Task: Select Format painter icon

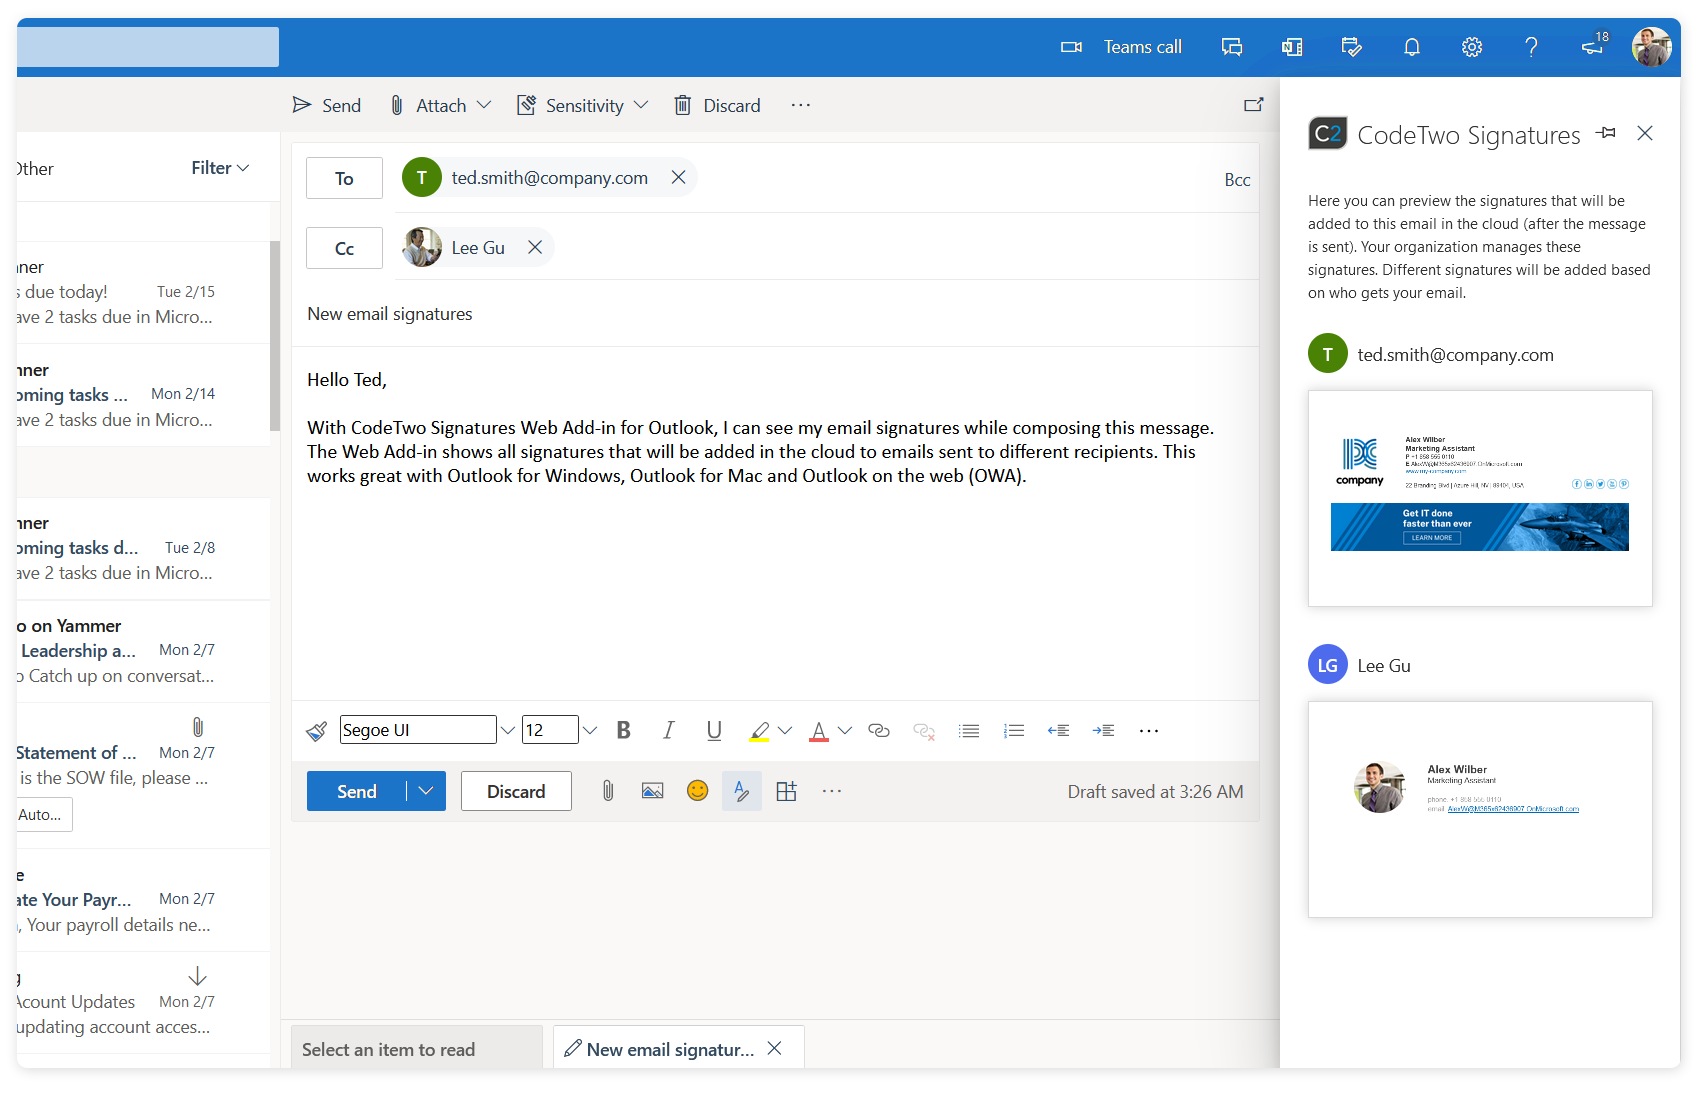Action: point(317,731)
